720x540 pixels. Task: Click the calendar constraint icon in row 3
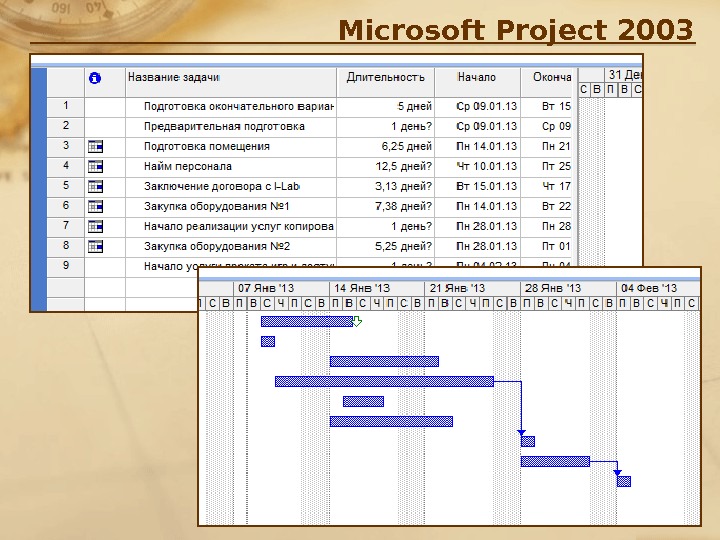click(96, 146)
